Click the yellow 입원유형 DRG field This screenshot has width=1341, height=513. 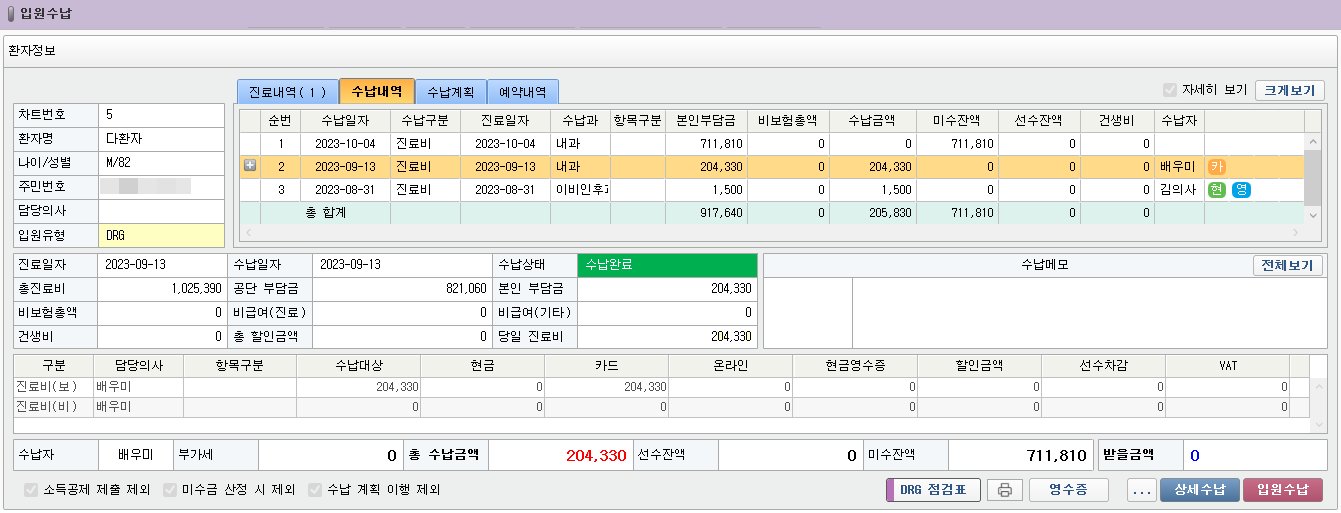click(161, 235)
